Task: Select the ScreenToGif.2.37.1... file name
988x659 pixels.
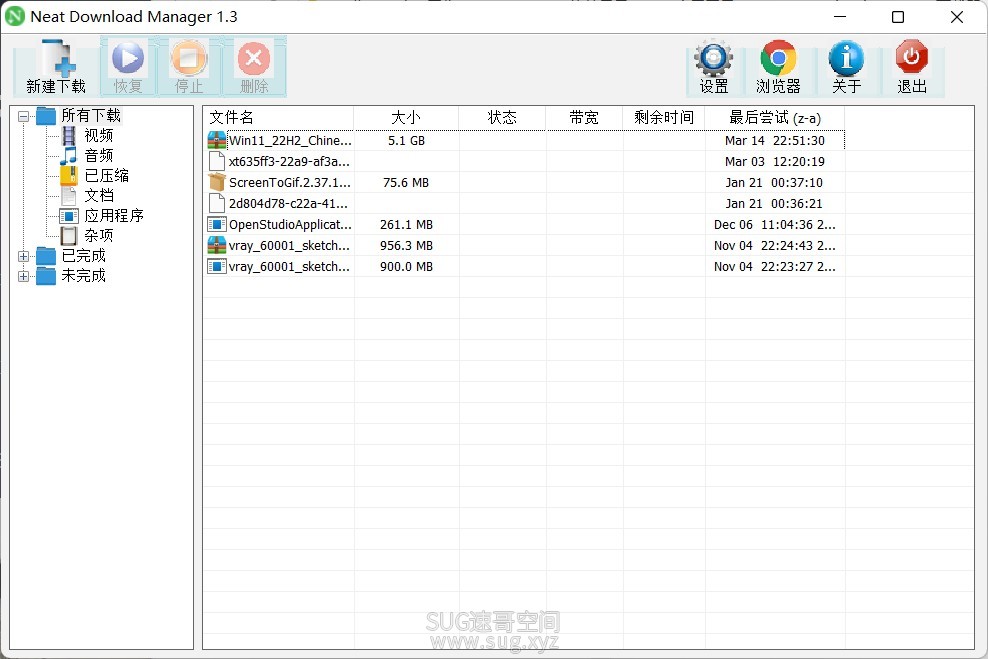Action: (290, 183)
